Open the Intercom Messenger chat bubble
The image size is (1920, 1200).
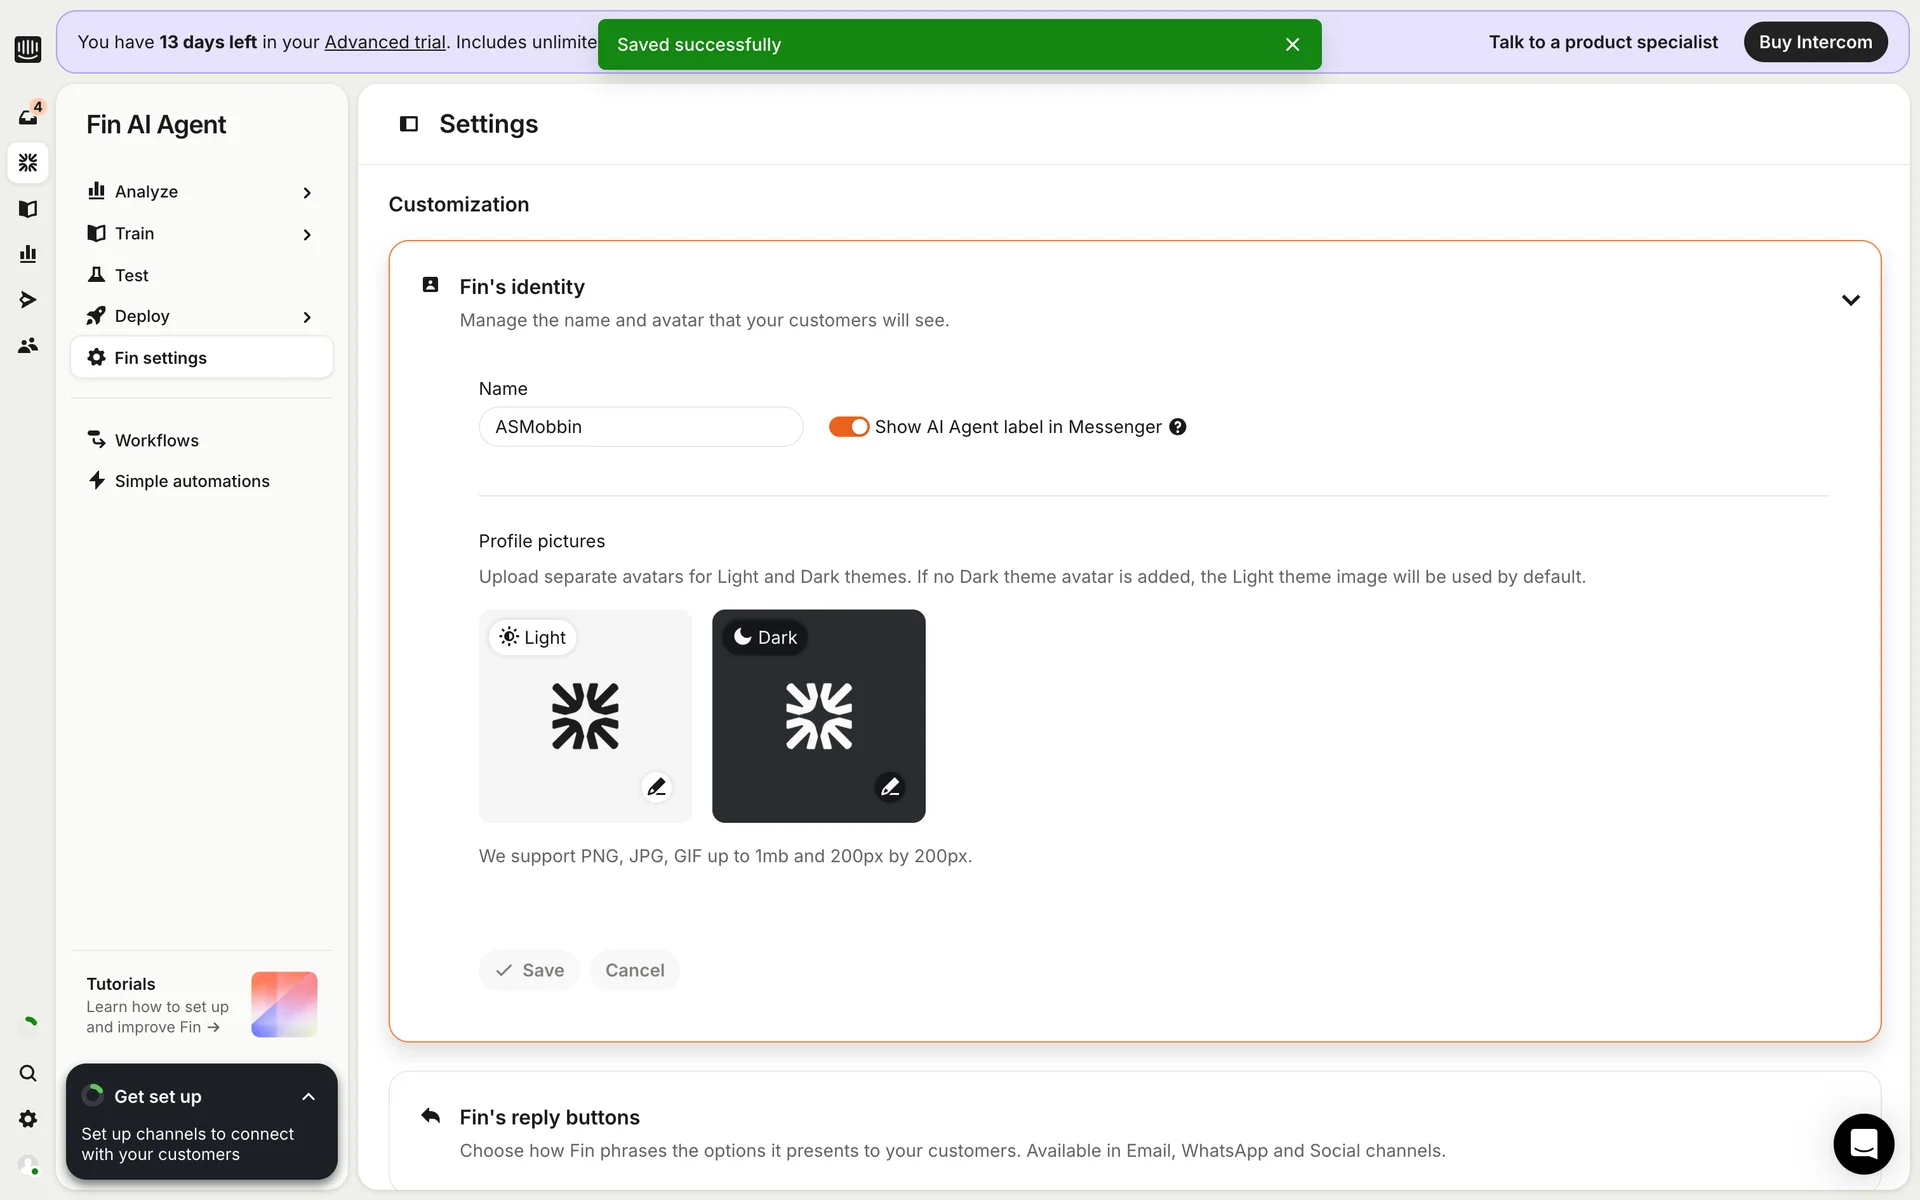[x=1863, y=1143]
